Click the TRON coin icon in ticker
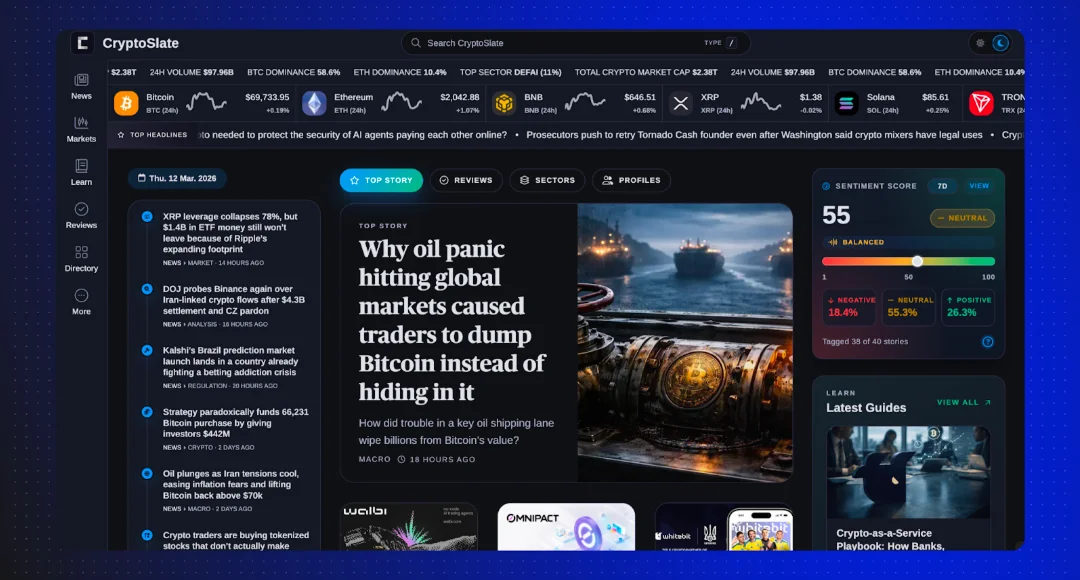The image size is (1080, 580). (x=981, y=103)
